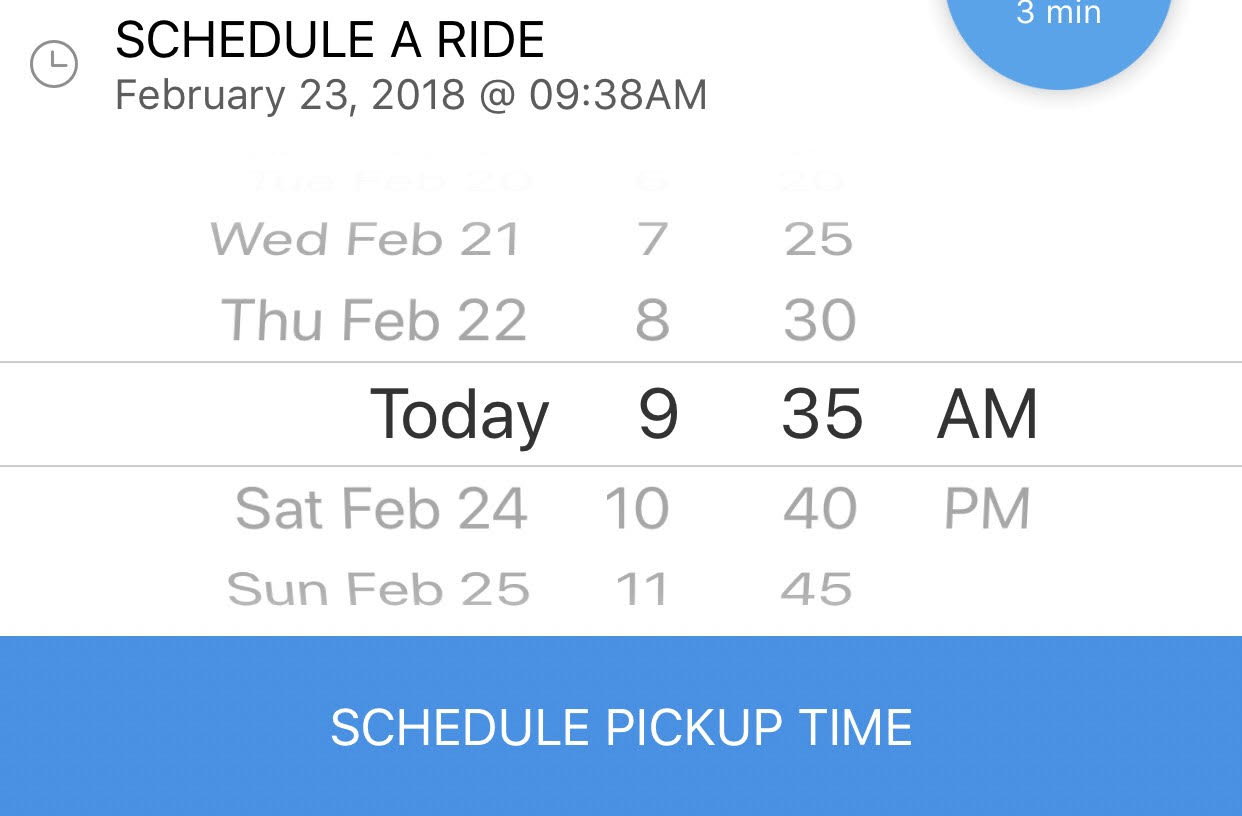Choose minute 30 in the picker
This screenshot has height=816, width=1242.
point(820,321)
